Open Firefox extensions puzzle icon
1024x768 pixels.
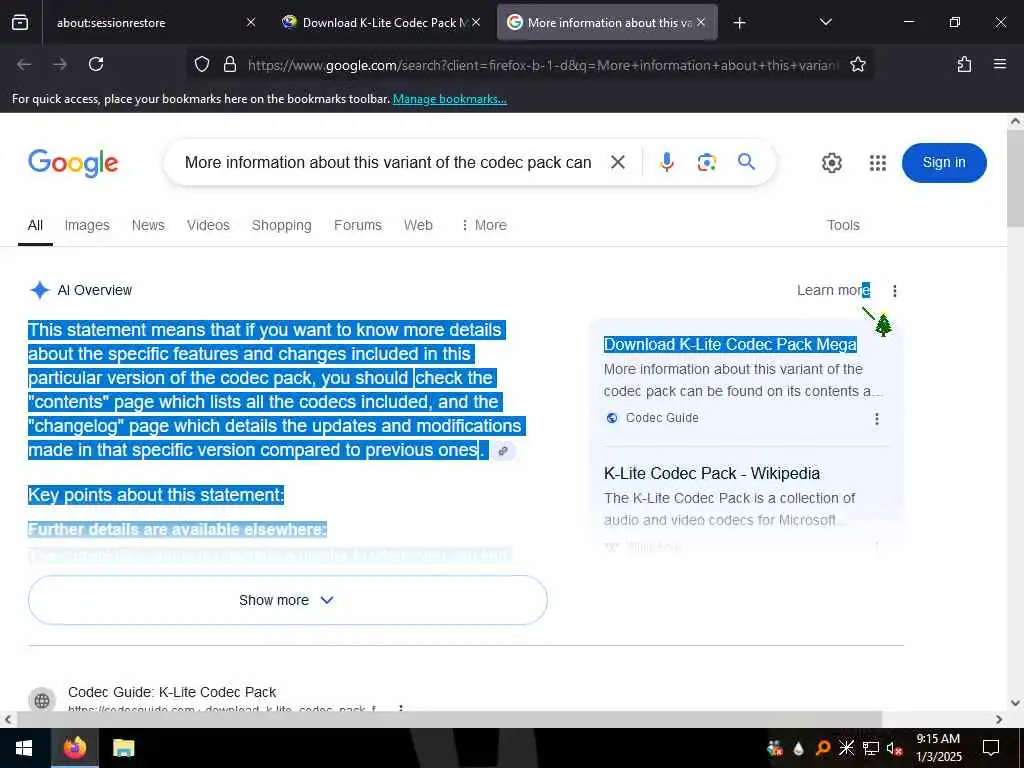(x=964, y=64)
